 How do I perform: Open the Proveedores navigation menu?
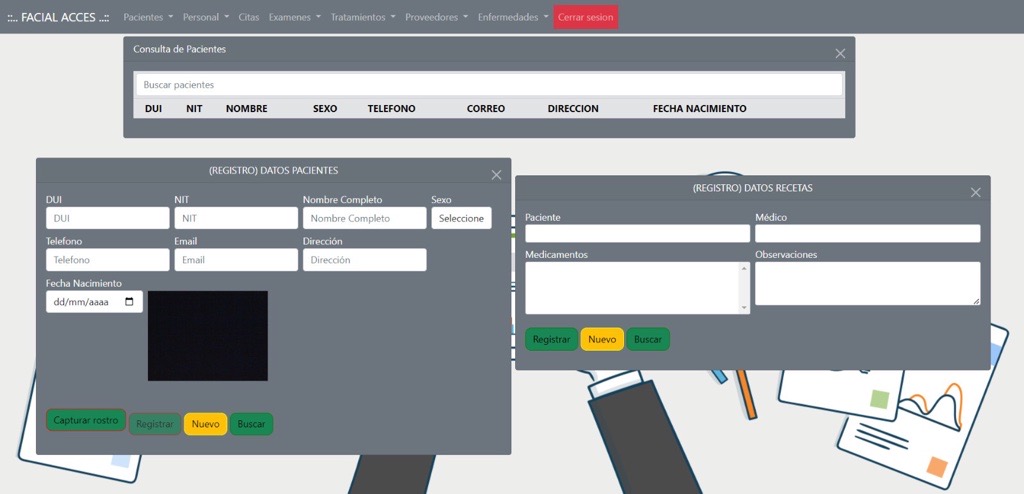point(436,17)
